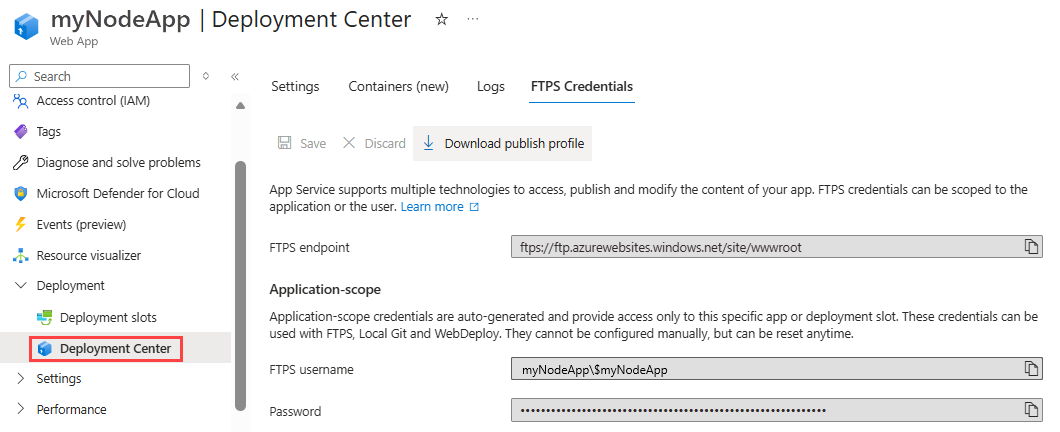This screenshot has width=1060, height=432.
Task: Copy the application-scope password
Action: coord(1031,410)
